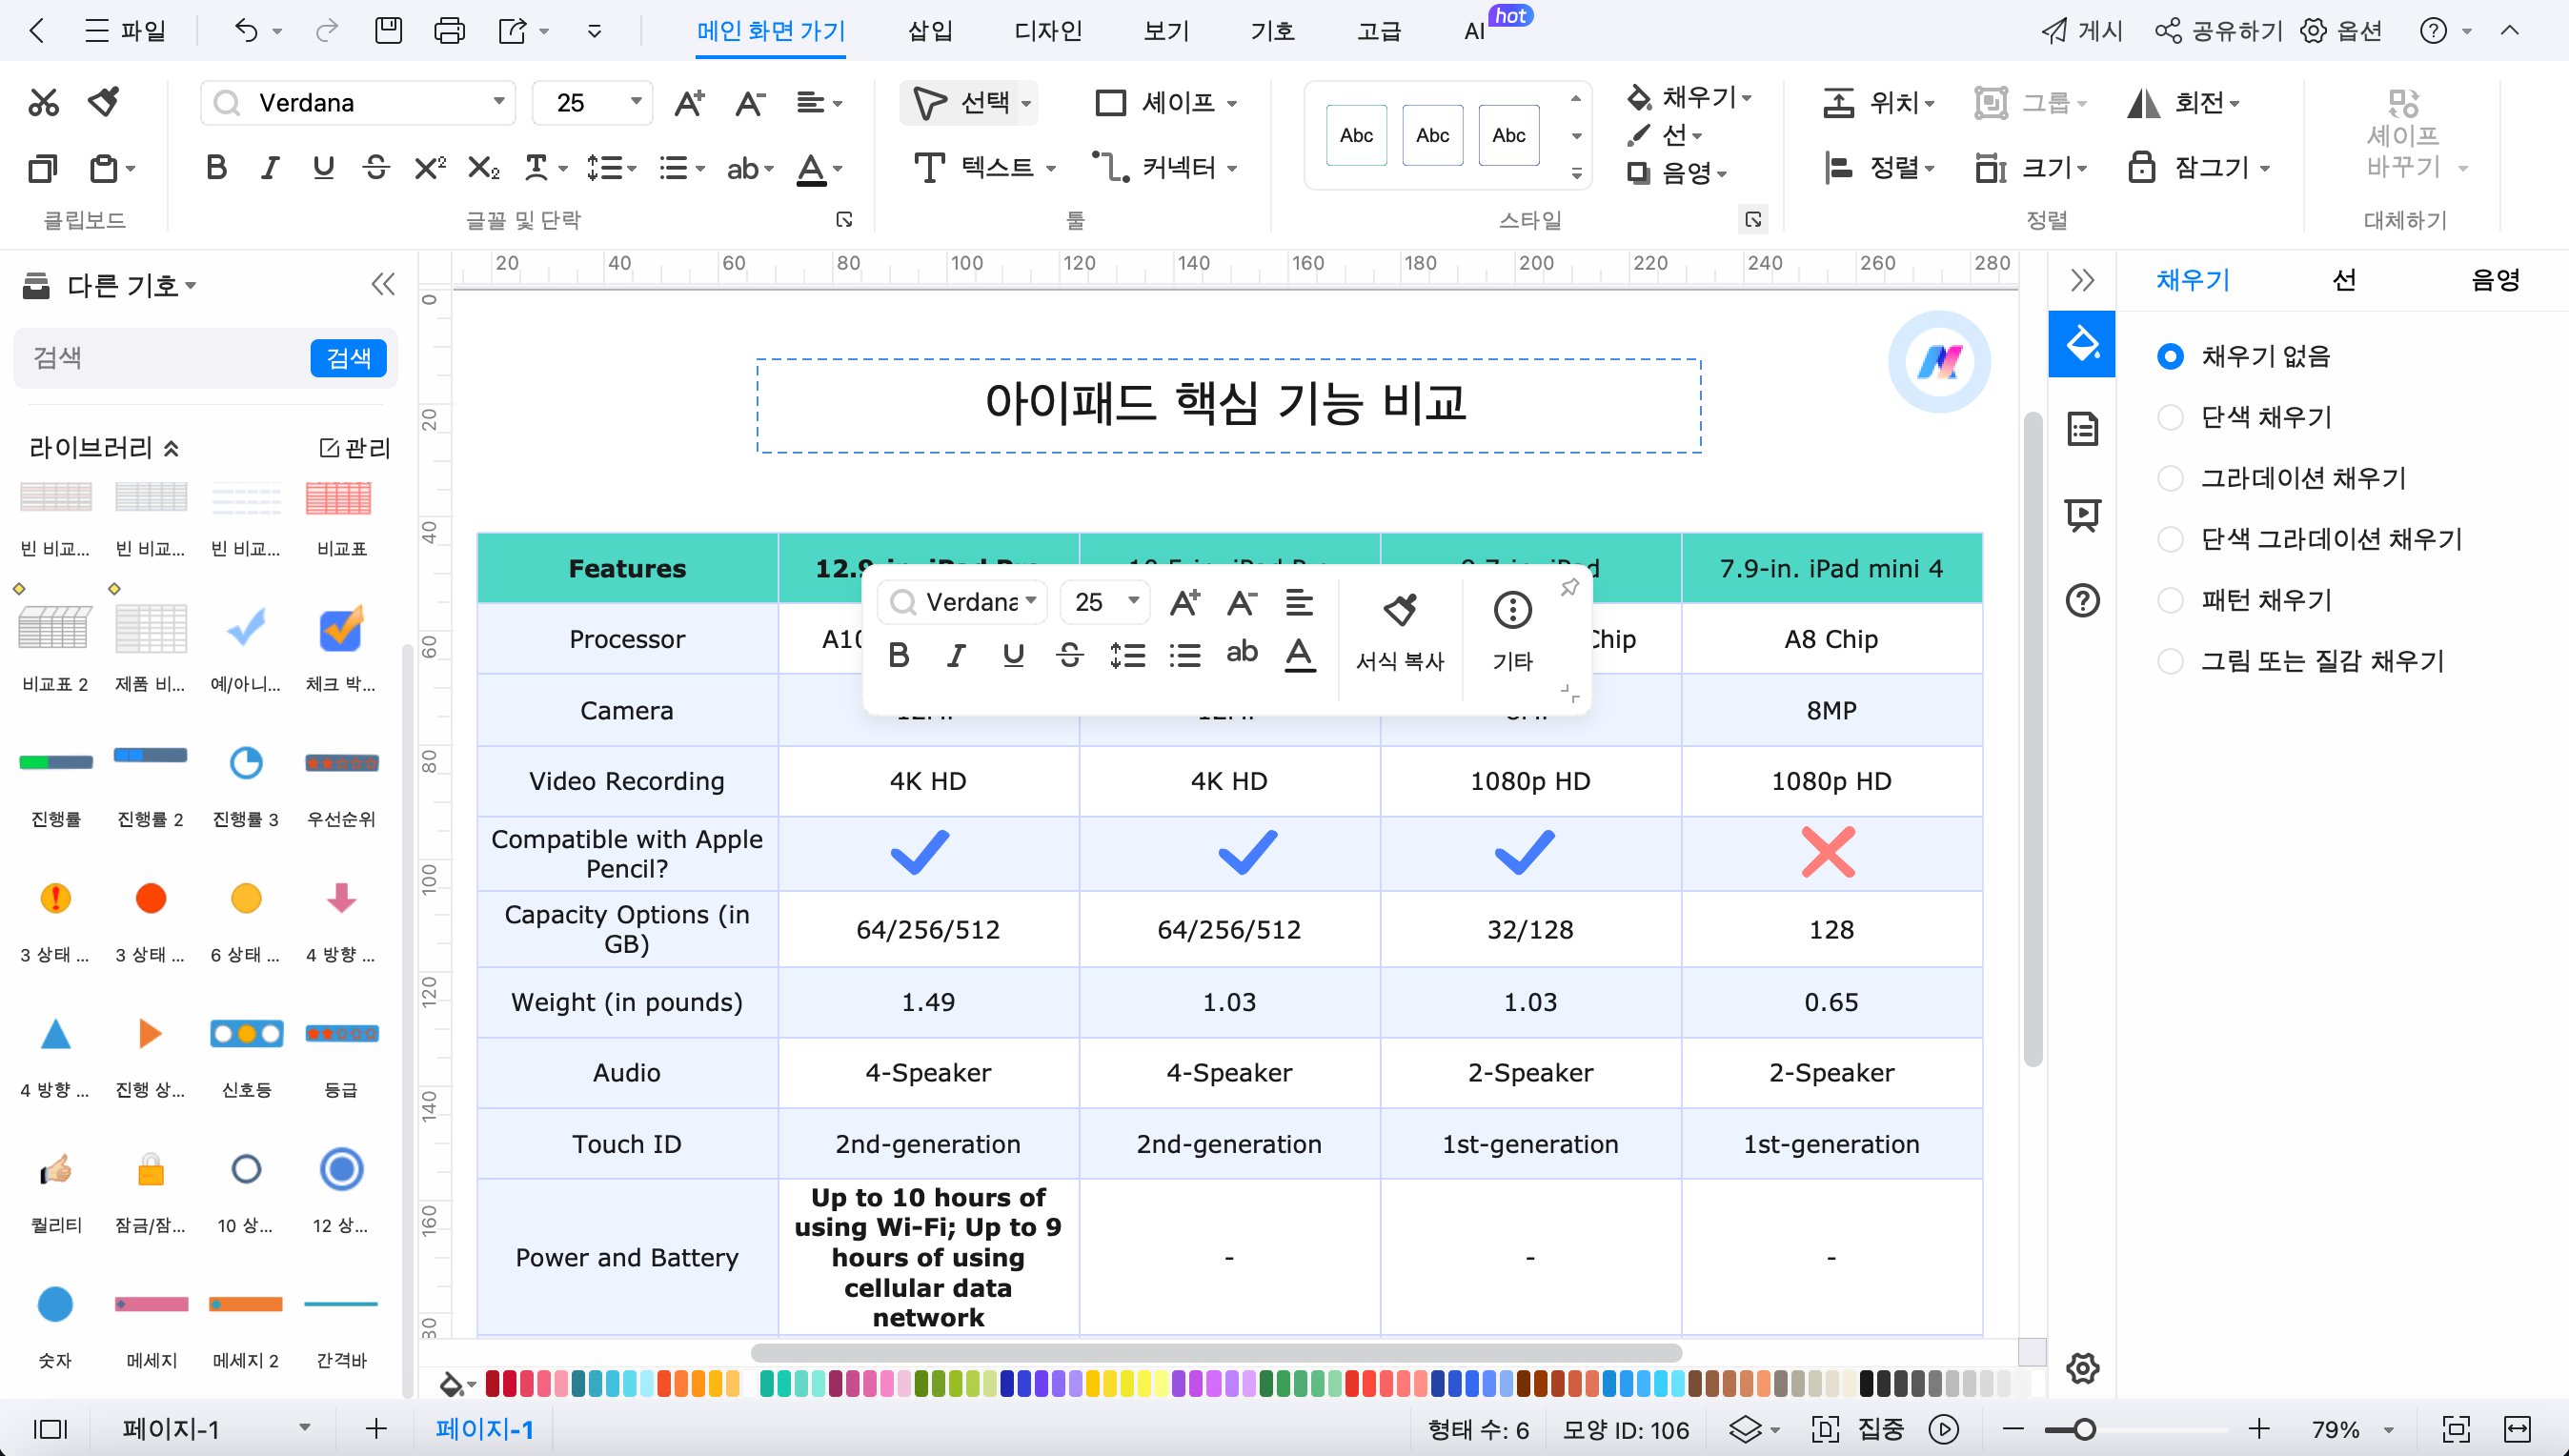The image size is (2569, 1456).
Task: Expand the fill (채우기) dropdown in the ribbon
Action: [x=1747, y=98]
